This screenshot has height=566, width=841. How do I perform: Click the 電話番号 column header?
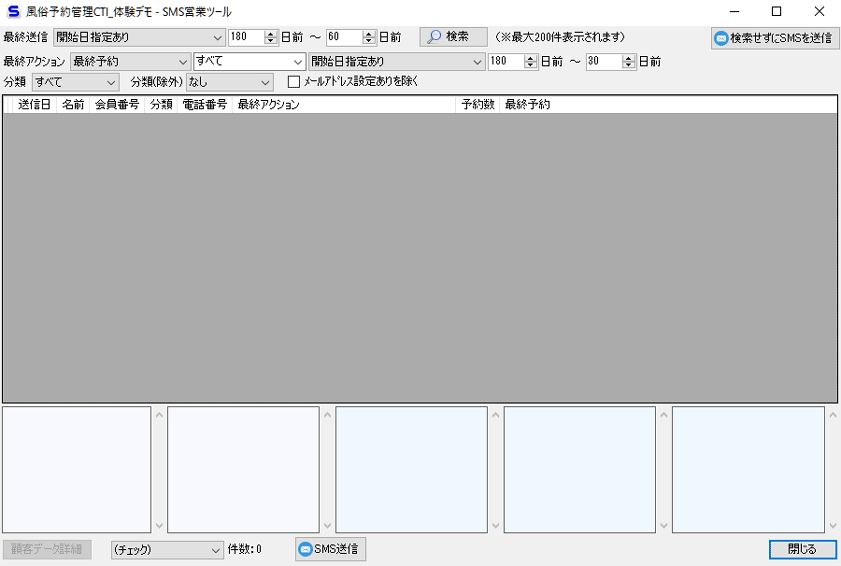click(204, 104)
